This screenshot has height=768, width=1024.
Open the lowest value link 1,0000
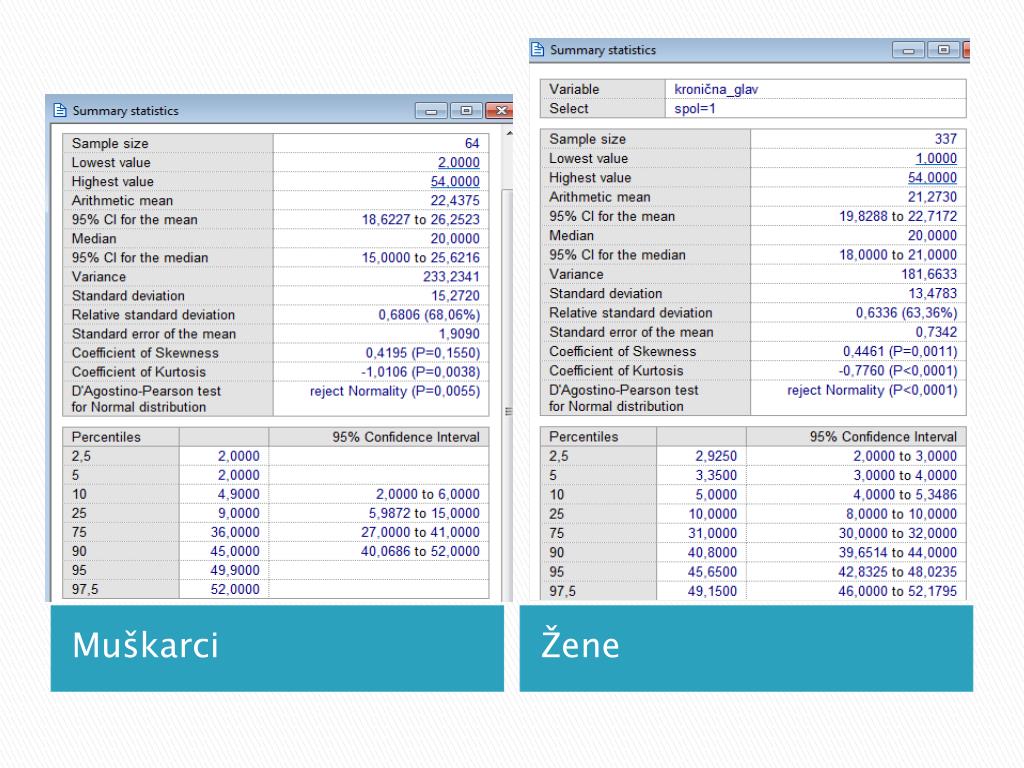tap(936, 158)
